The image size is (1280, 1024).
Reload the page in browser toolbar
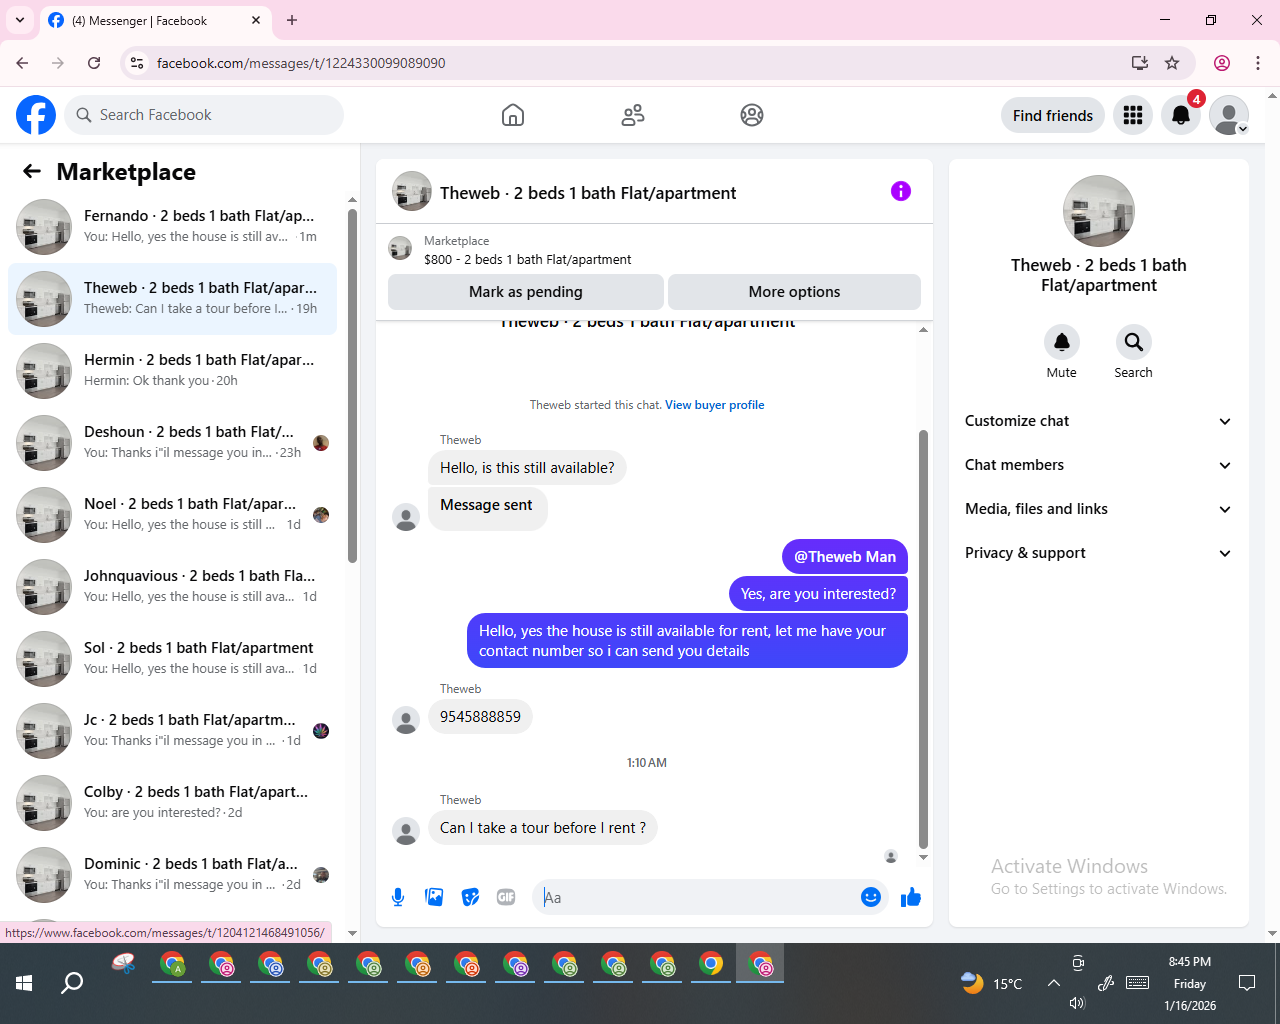94,63
